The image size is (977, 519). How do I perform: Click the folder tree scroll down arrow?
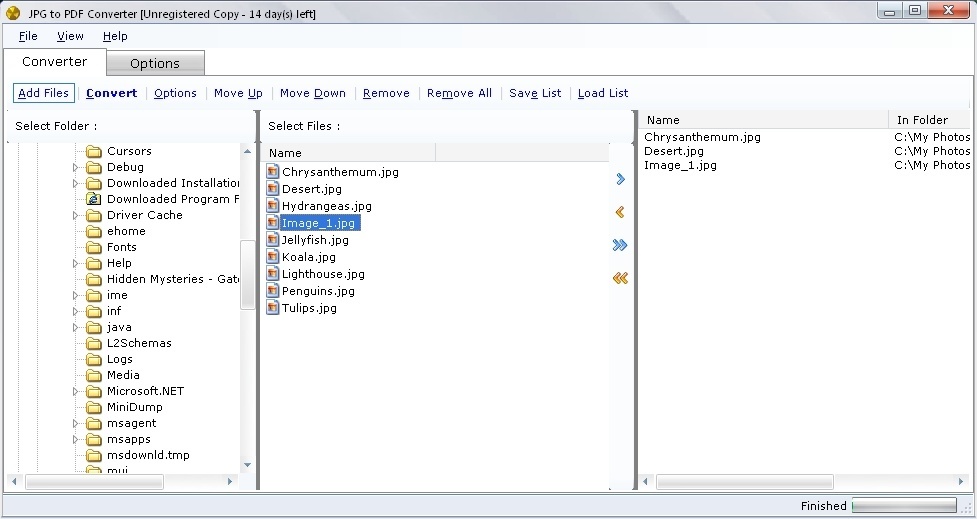pyautogui.click(x=247, y=465)
